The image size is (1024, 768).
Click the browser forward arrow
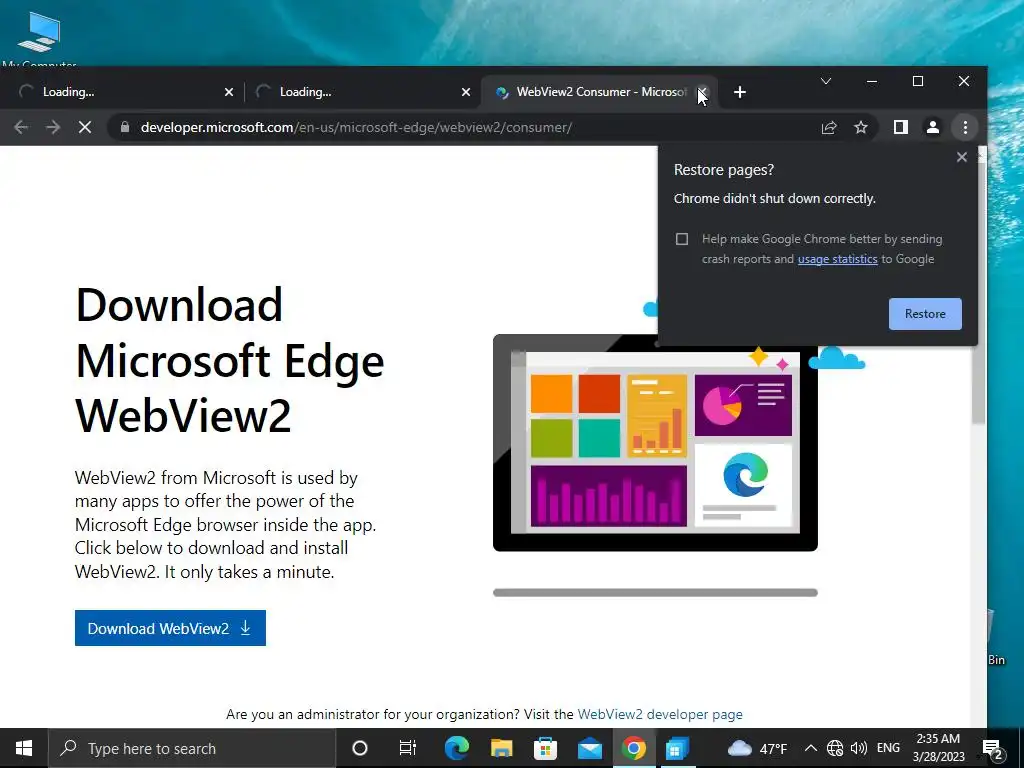tap(53, 127)
